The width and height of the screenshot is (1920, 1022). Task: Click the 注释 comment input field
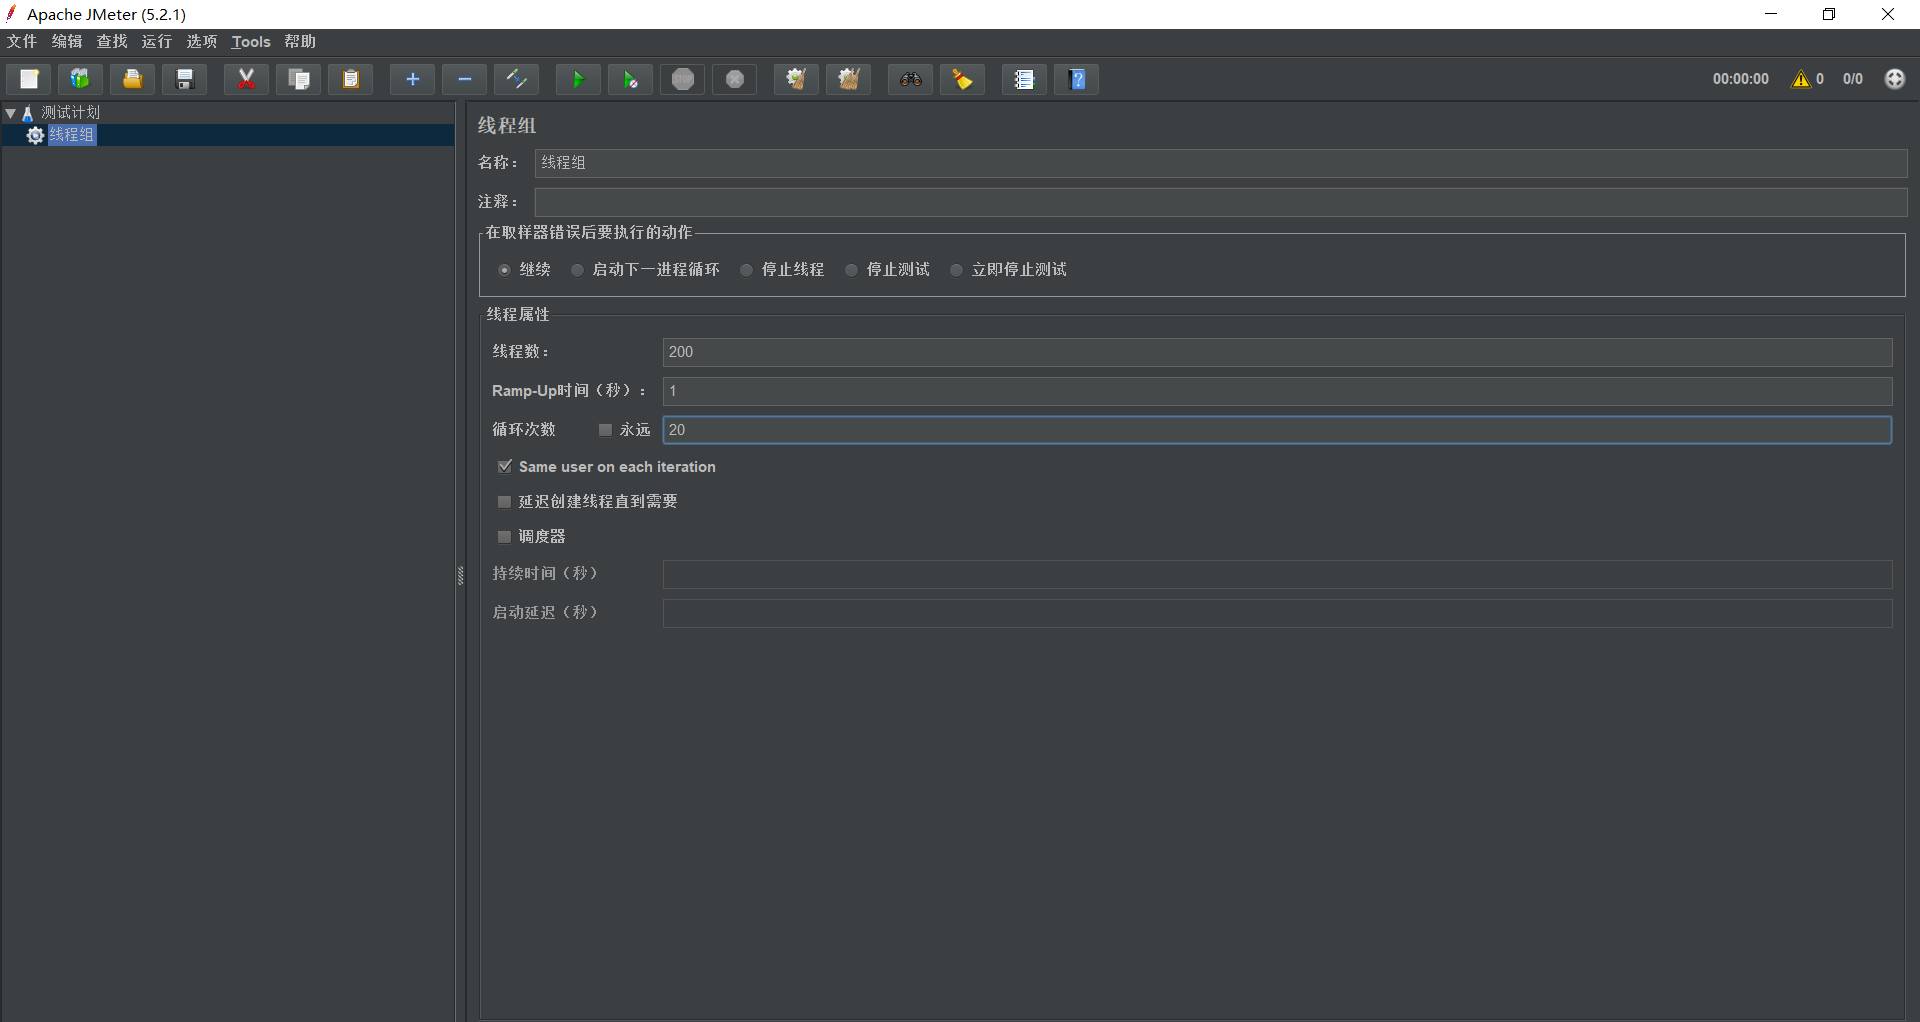point(1221,202)
